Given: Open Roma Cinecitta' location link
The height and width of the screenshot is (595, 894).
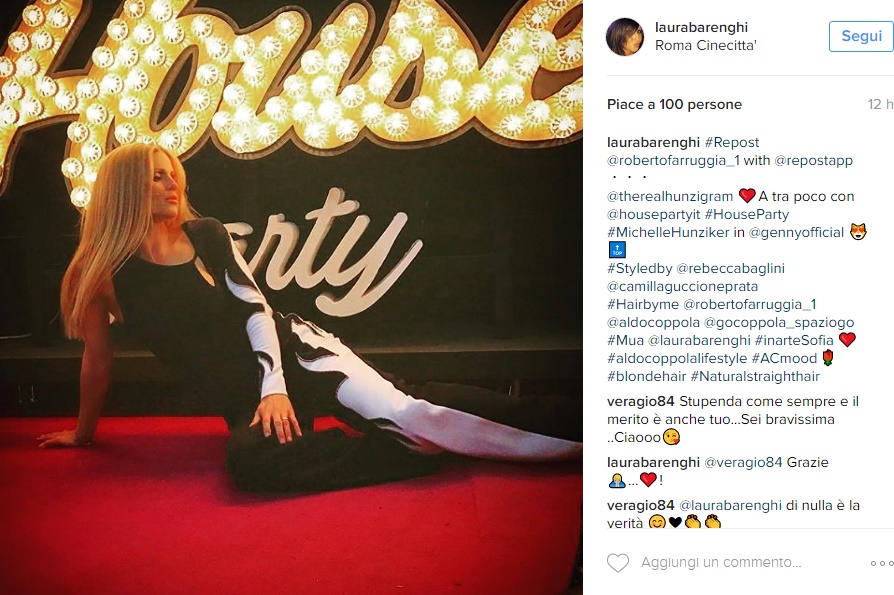Looking at the screenshot, I should pos(706,46).
